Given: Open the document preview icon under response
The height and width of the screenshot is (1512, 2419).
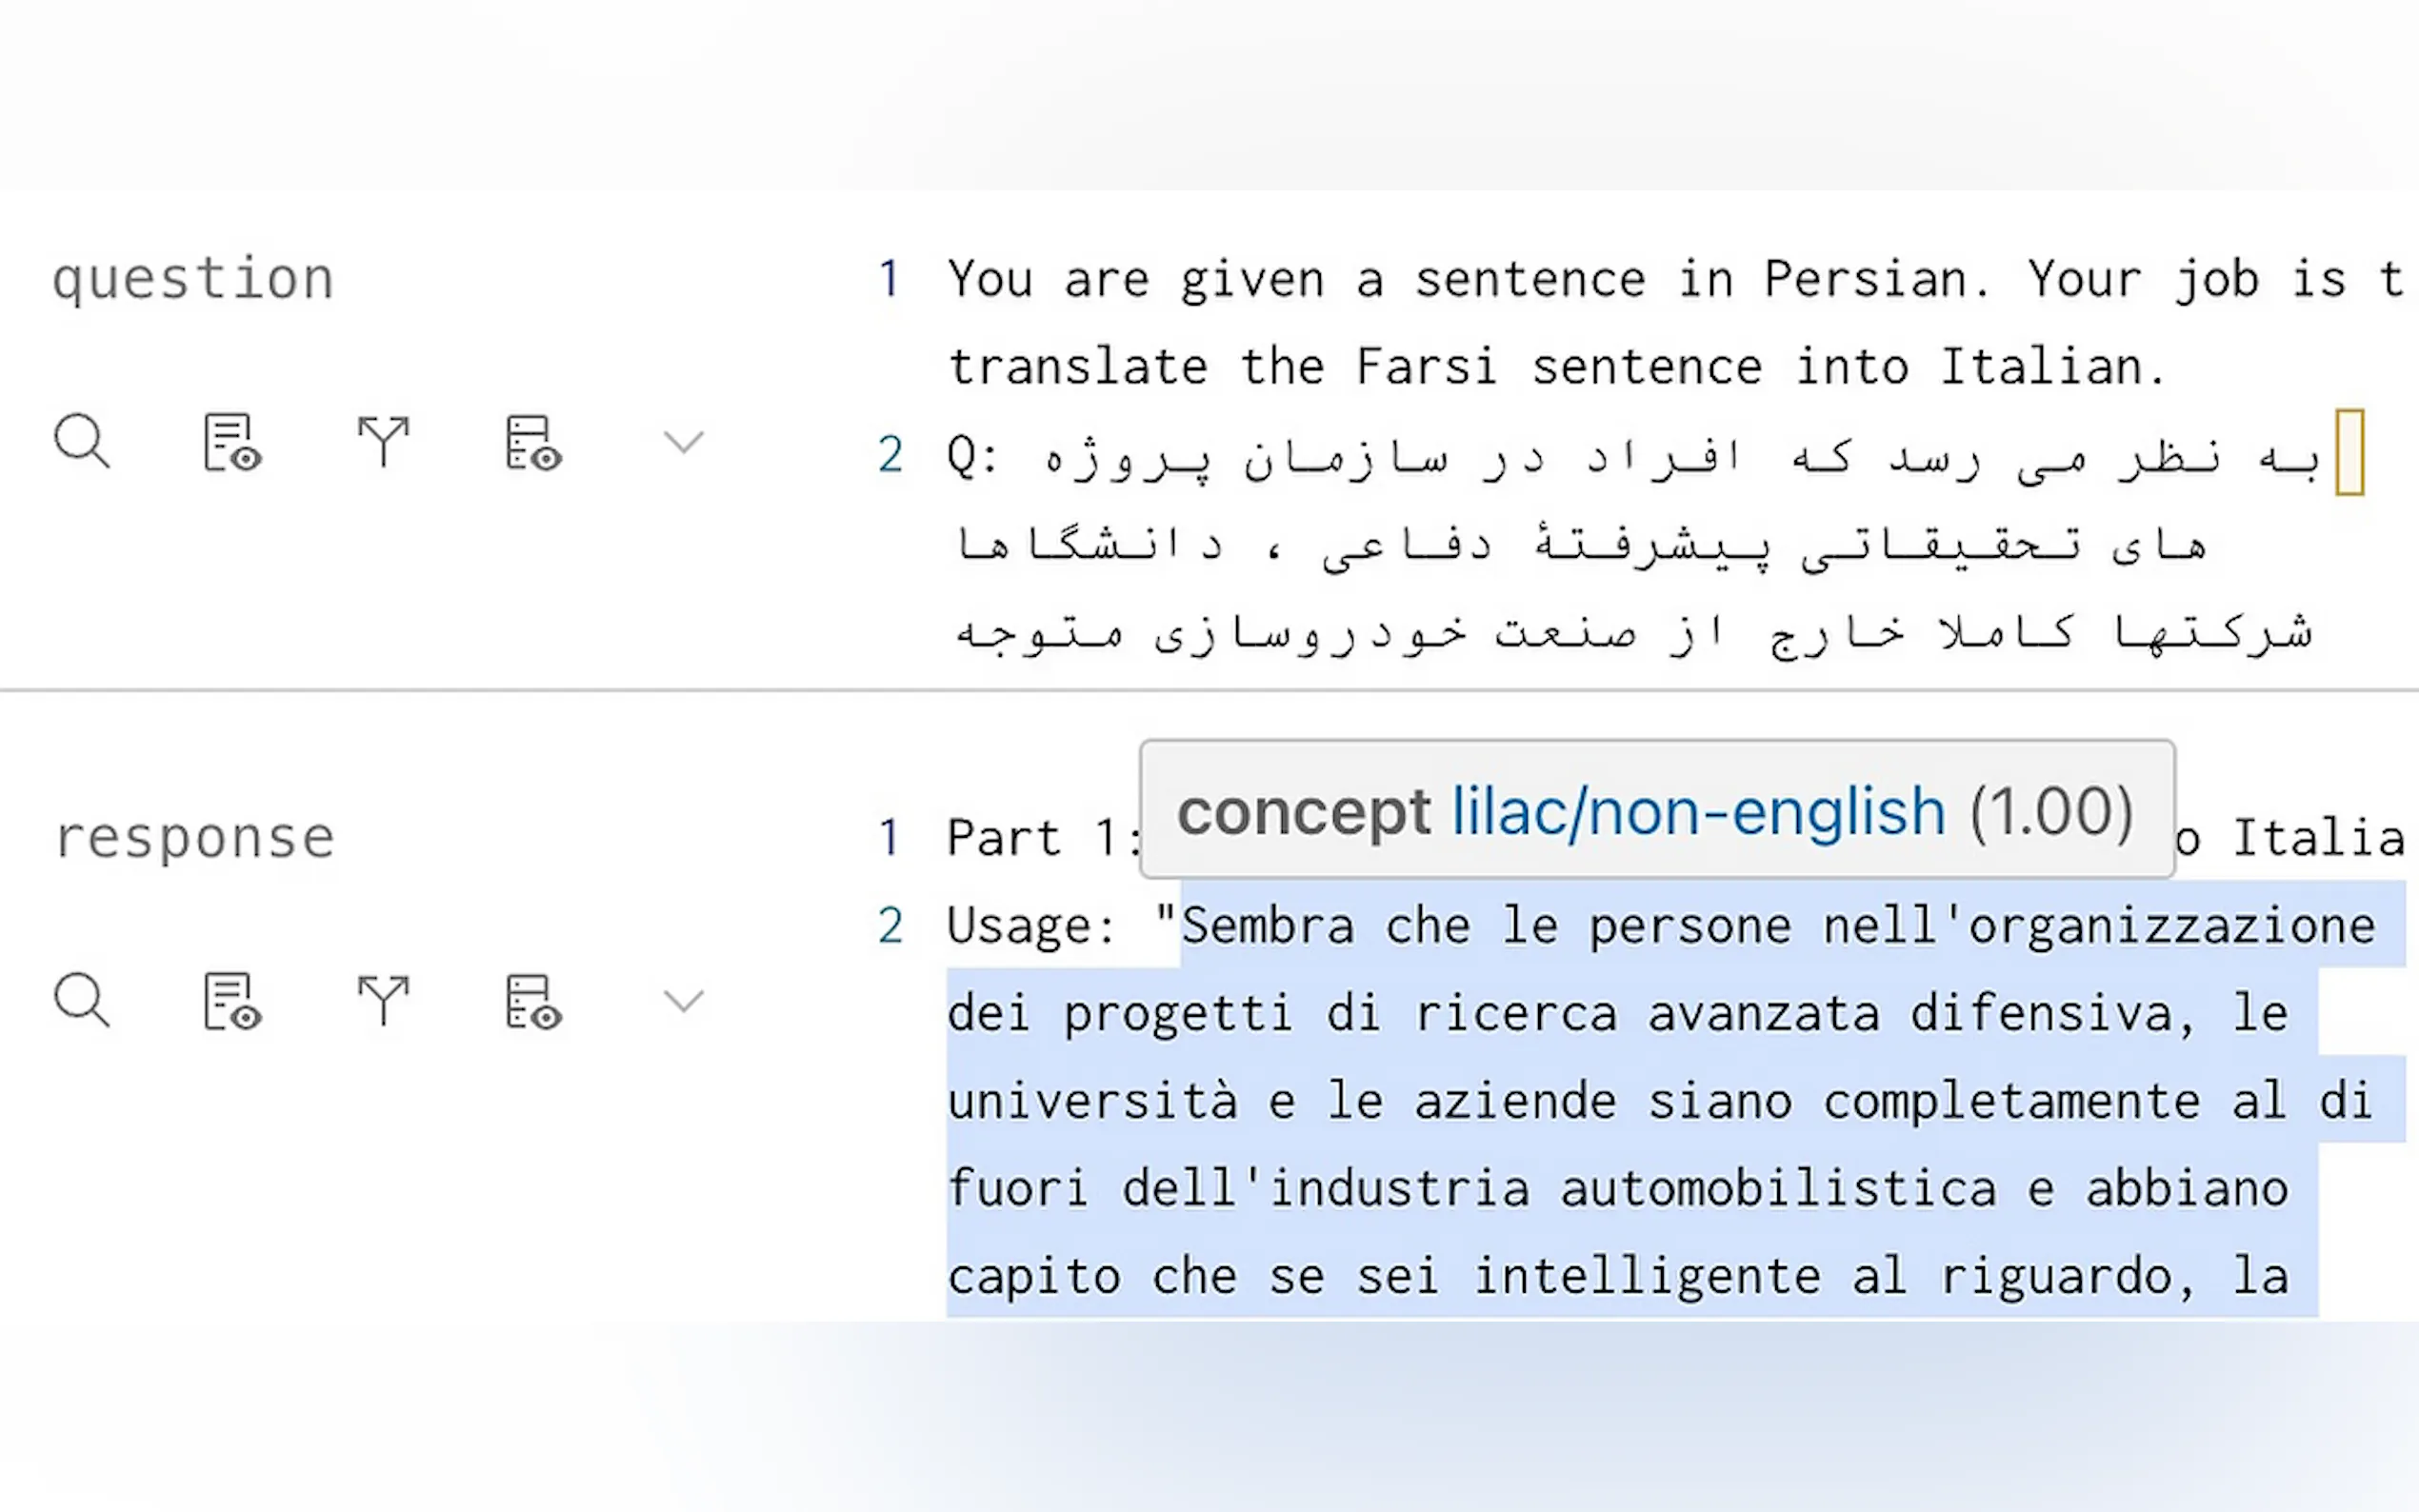Looking at the screenshot, I should [x=232, y=1000].
